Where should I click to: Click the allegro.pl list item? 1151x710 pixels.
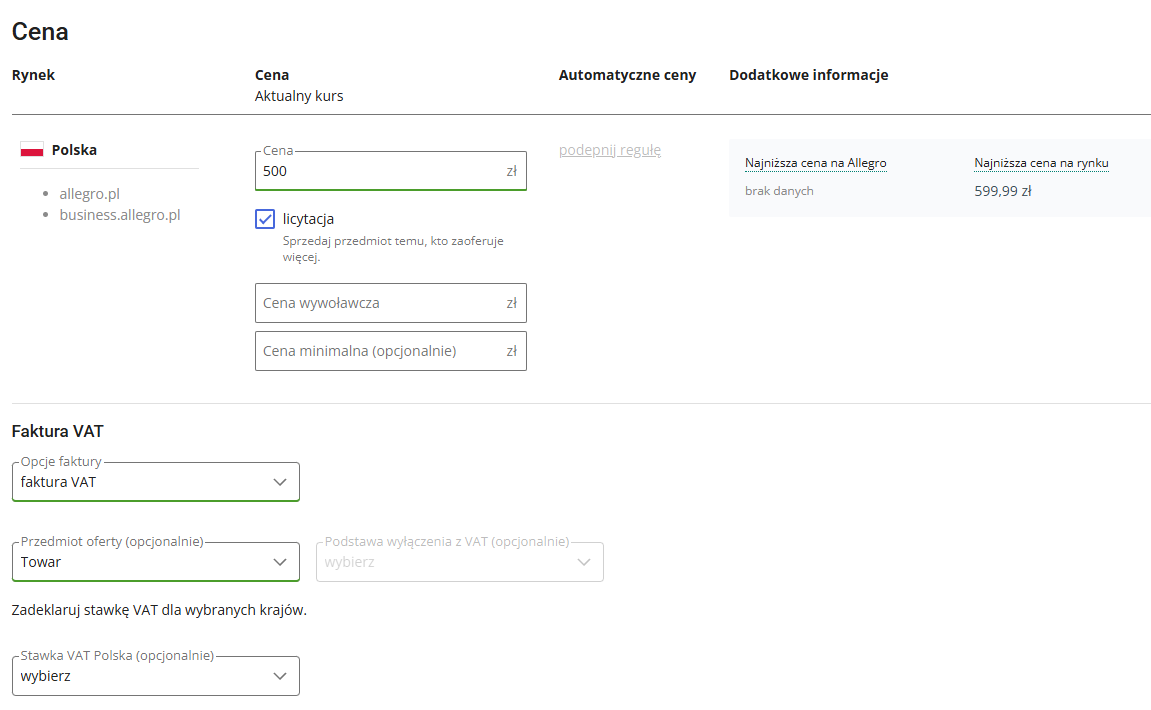click(89, 194)
